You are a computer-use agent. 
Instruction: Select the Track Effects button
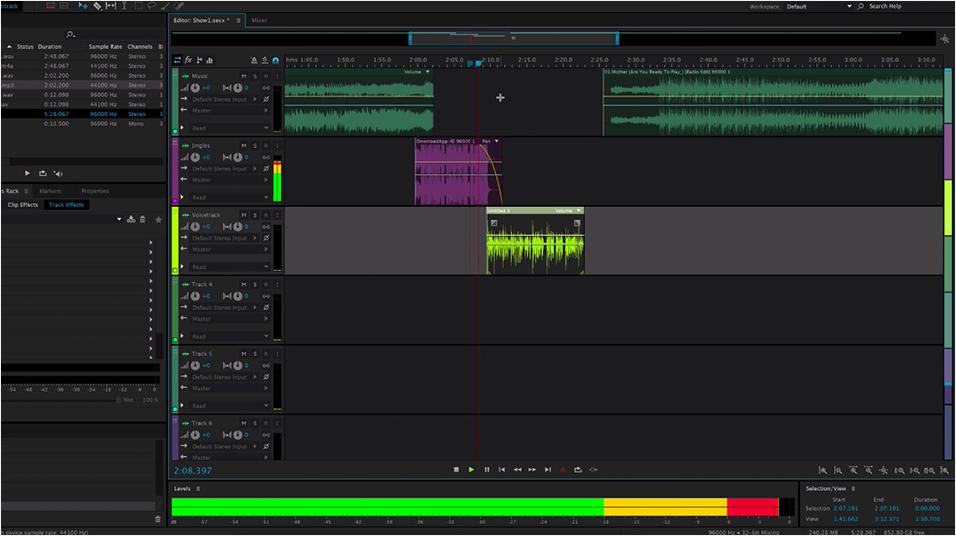tap(67, 205)
